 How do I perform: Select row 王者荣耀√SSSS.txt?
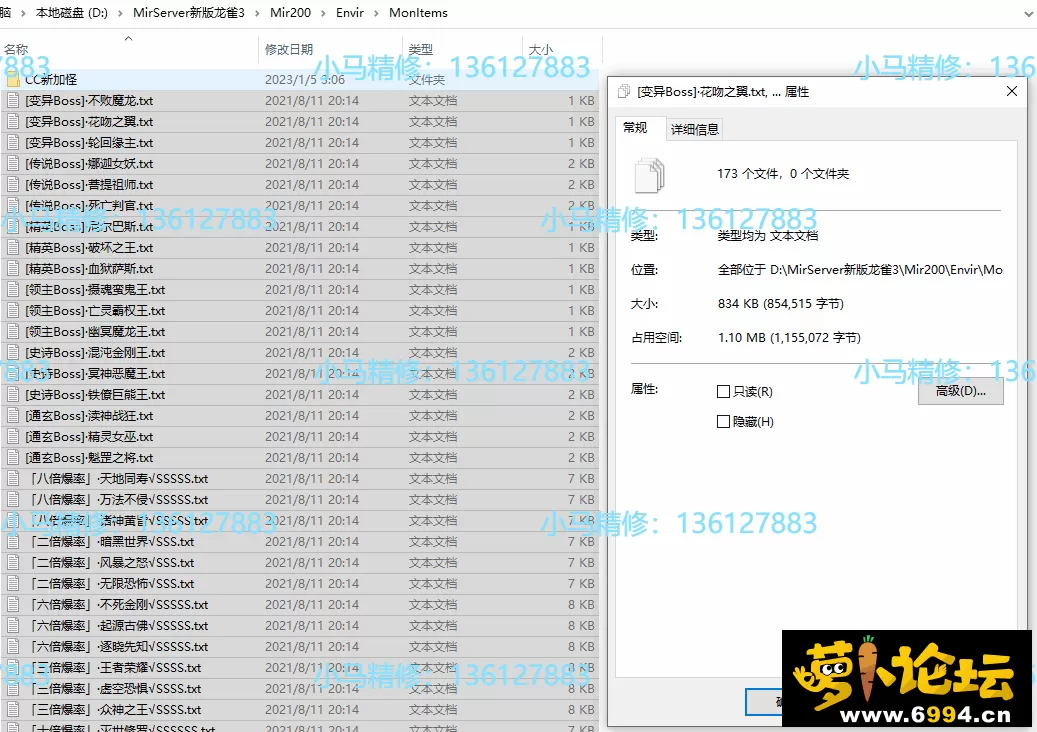pyautogui.click(x=300, y=668)
